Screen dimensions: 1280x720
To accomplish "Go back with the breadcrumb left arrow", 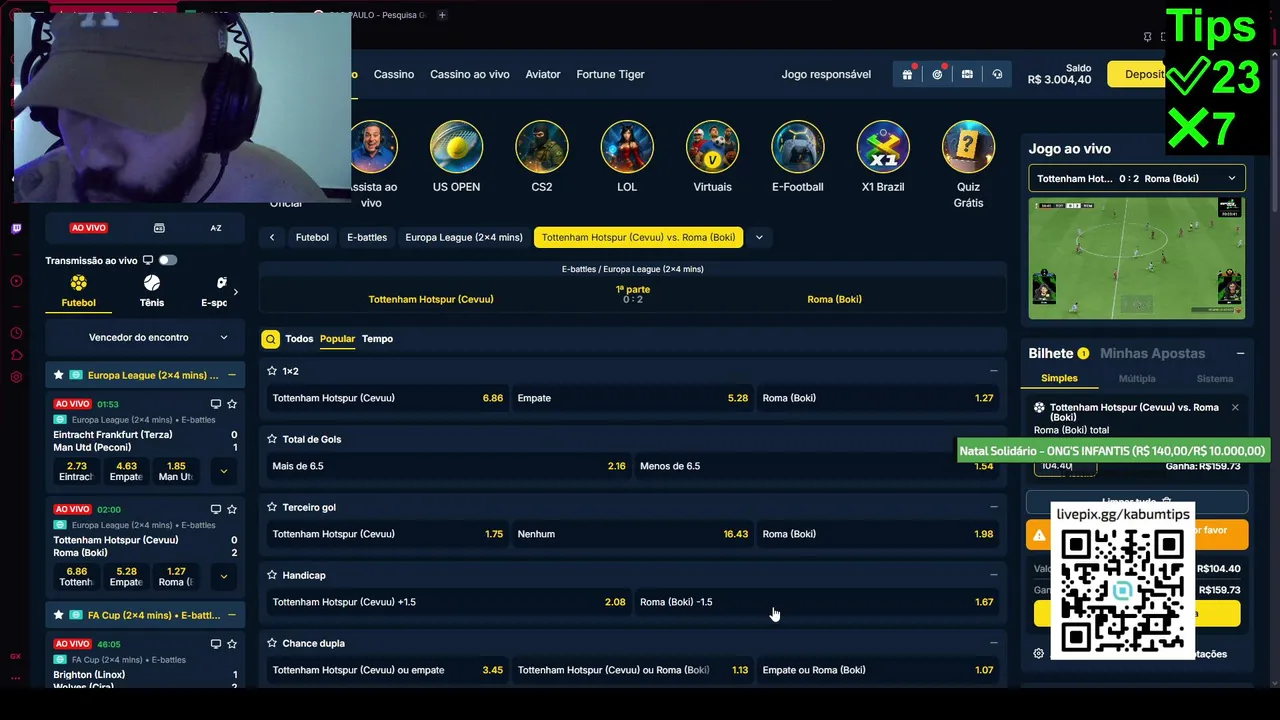I will coord(272,237).
